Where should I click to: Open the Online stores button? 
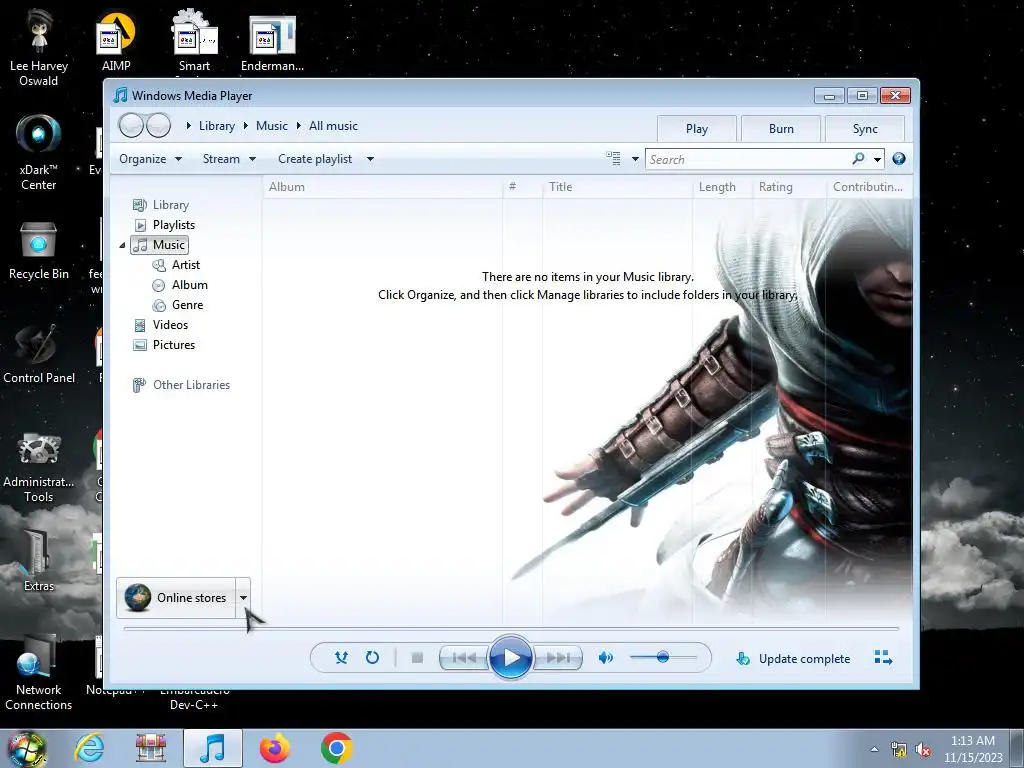176,598
